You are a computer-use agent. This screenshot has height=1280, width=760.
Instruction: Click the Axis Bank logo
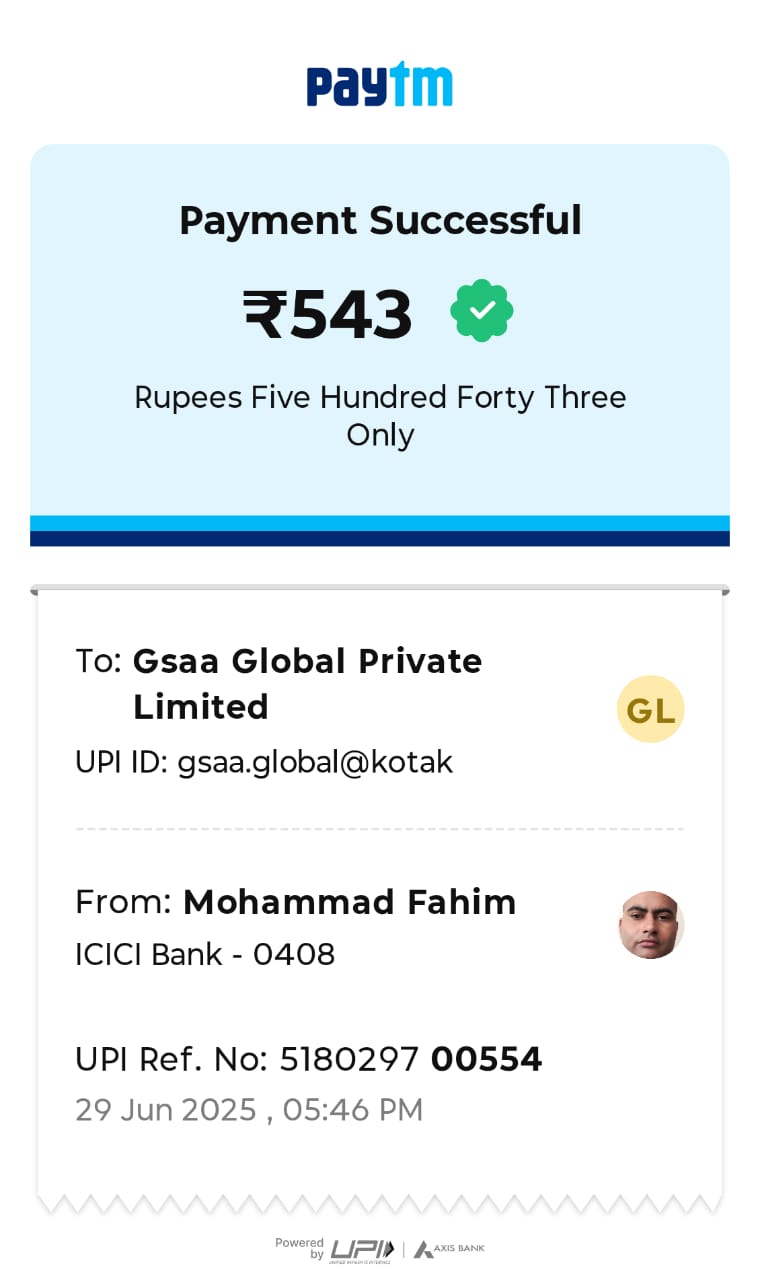click(449, 1249)
